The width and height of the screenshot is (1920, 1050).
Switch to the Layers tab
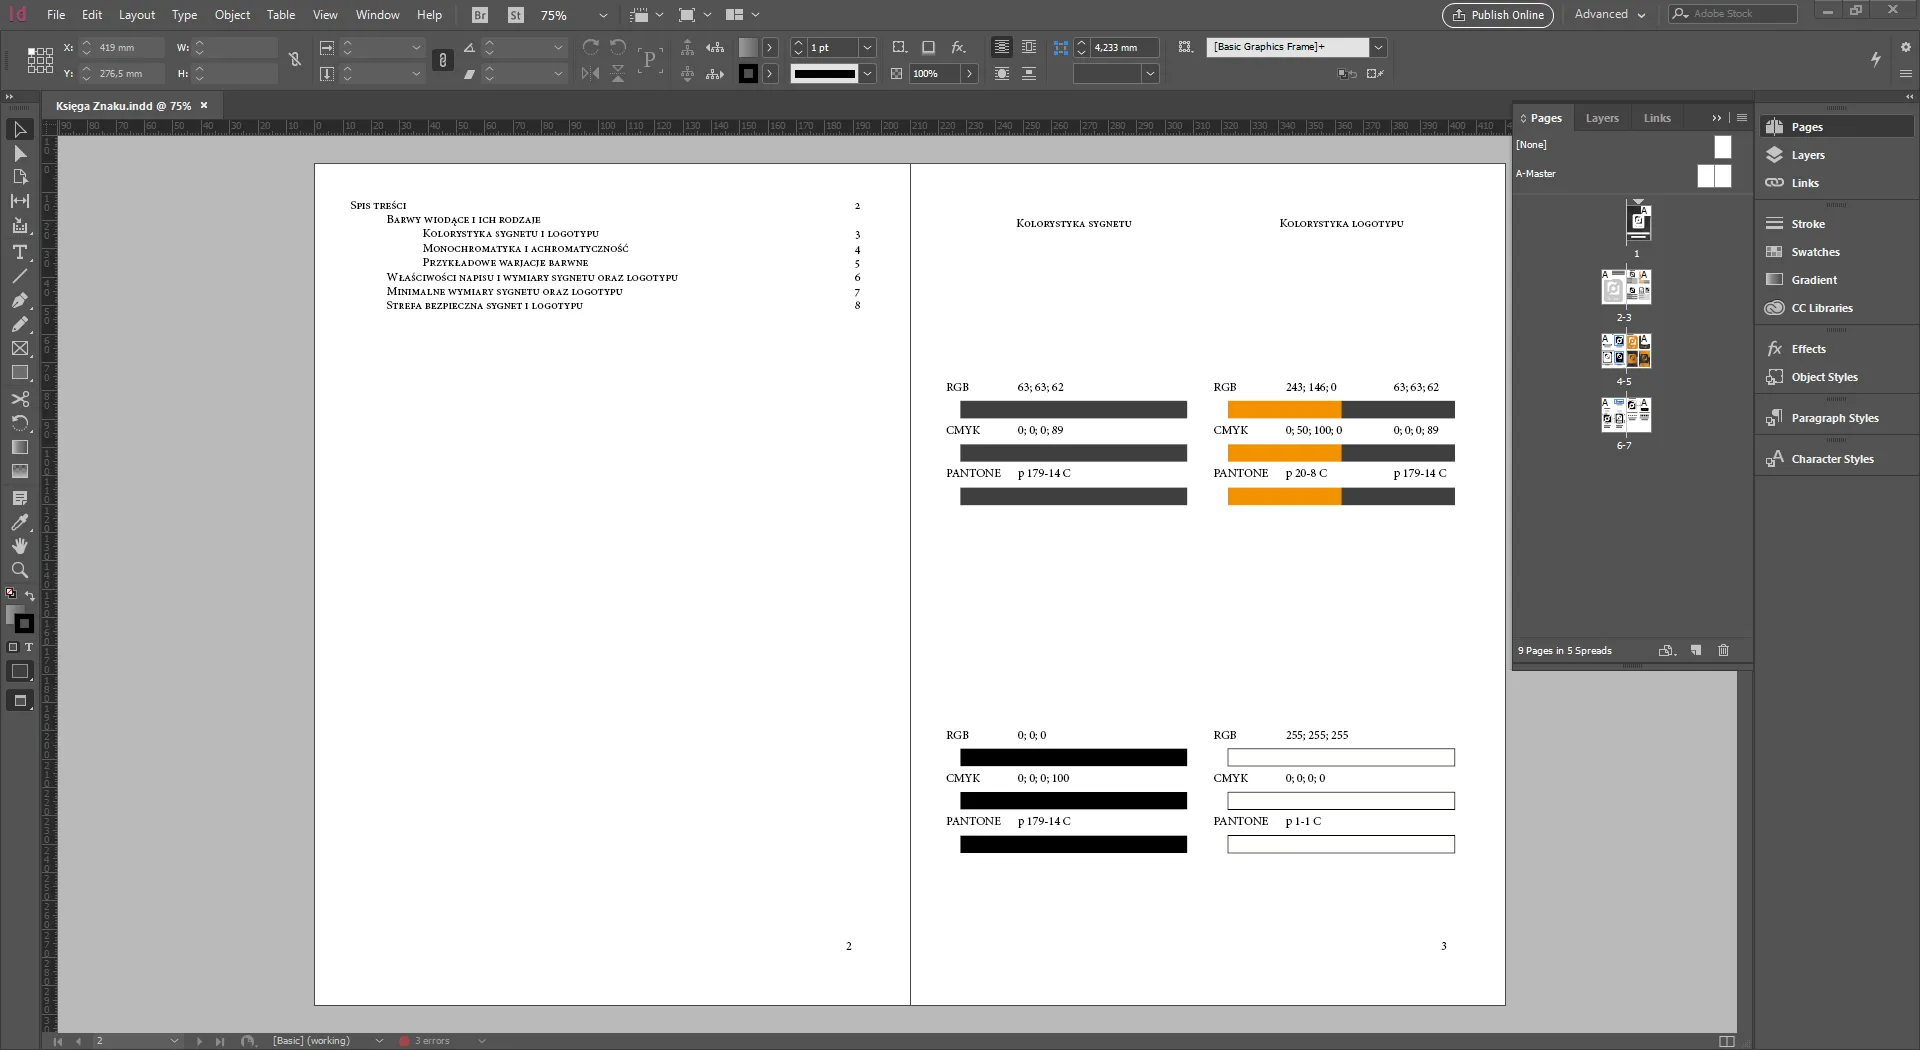click(1602, 118)
